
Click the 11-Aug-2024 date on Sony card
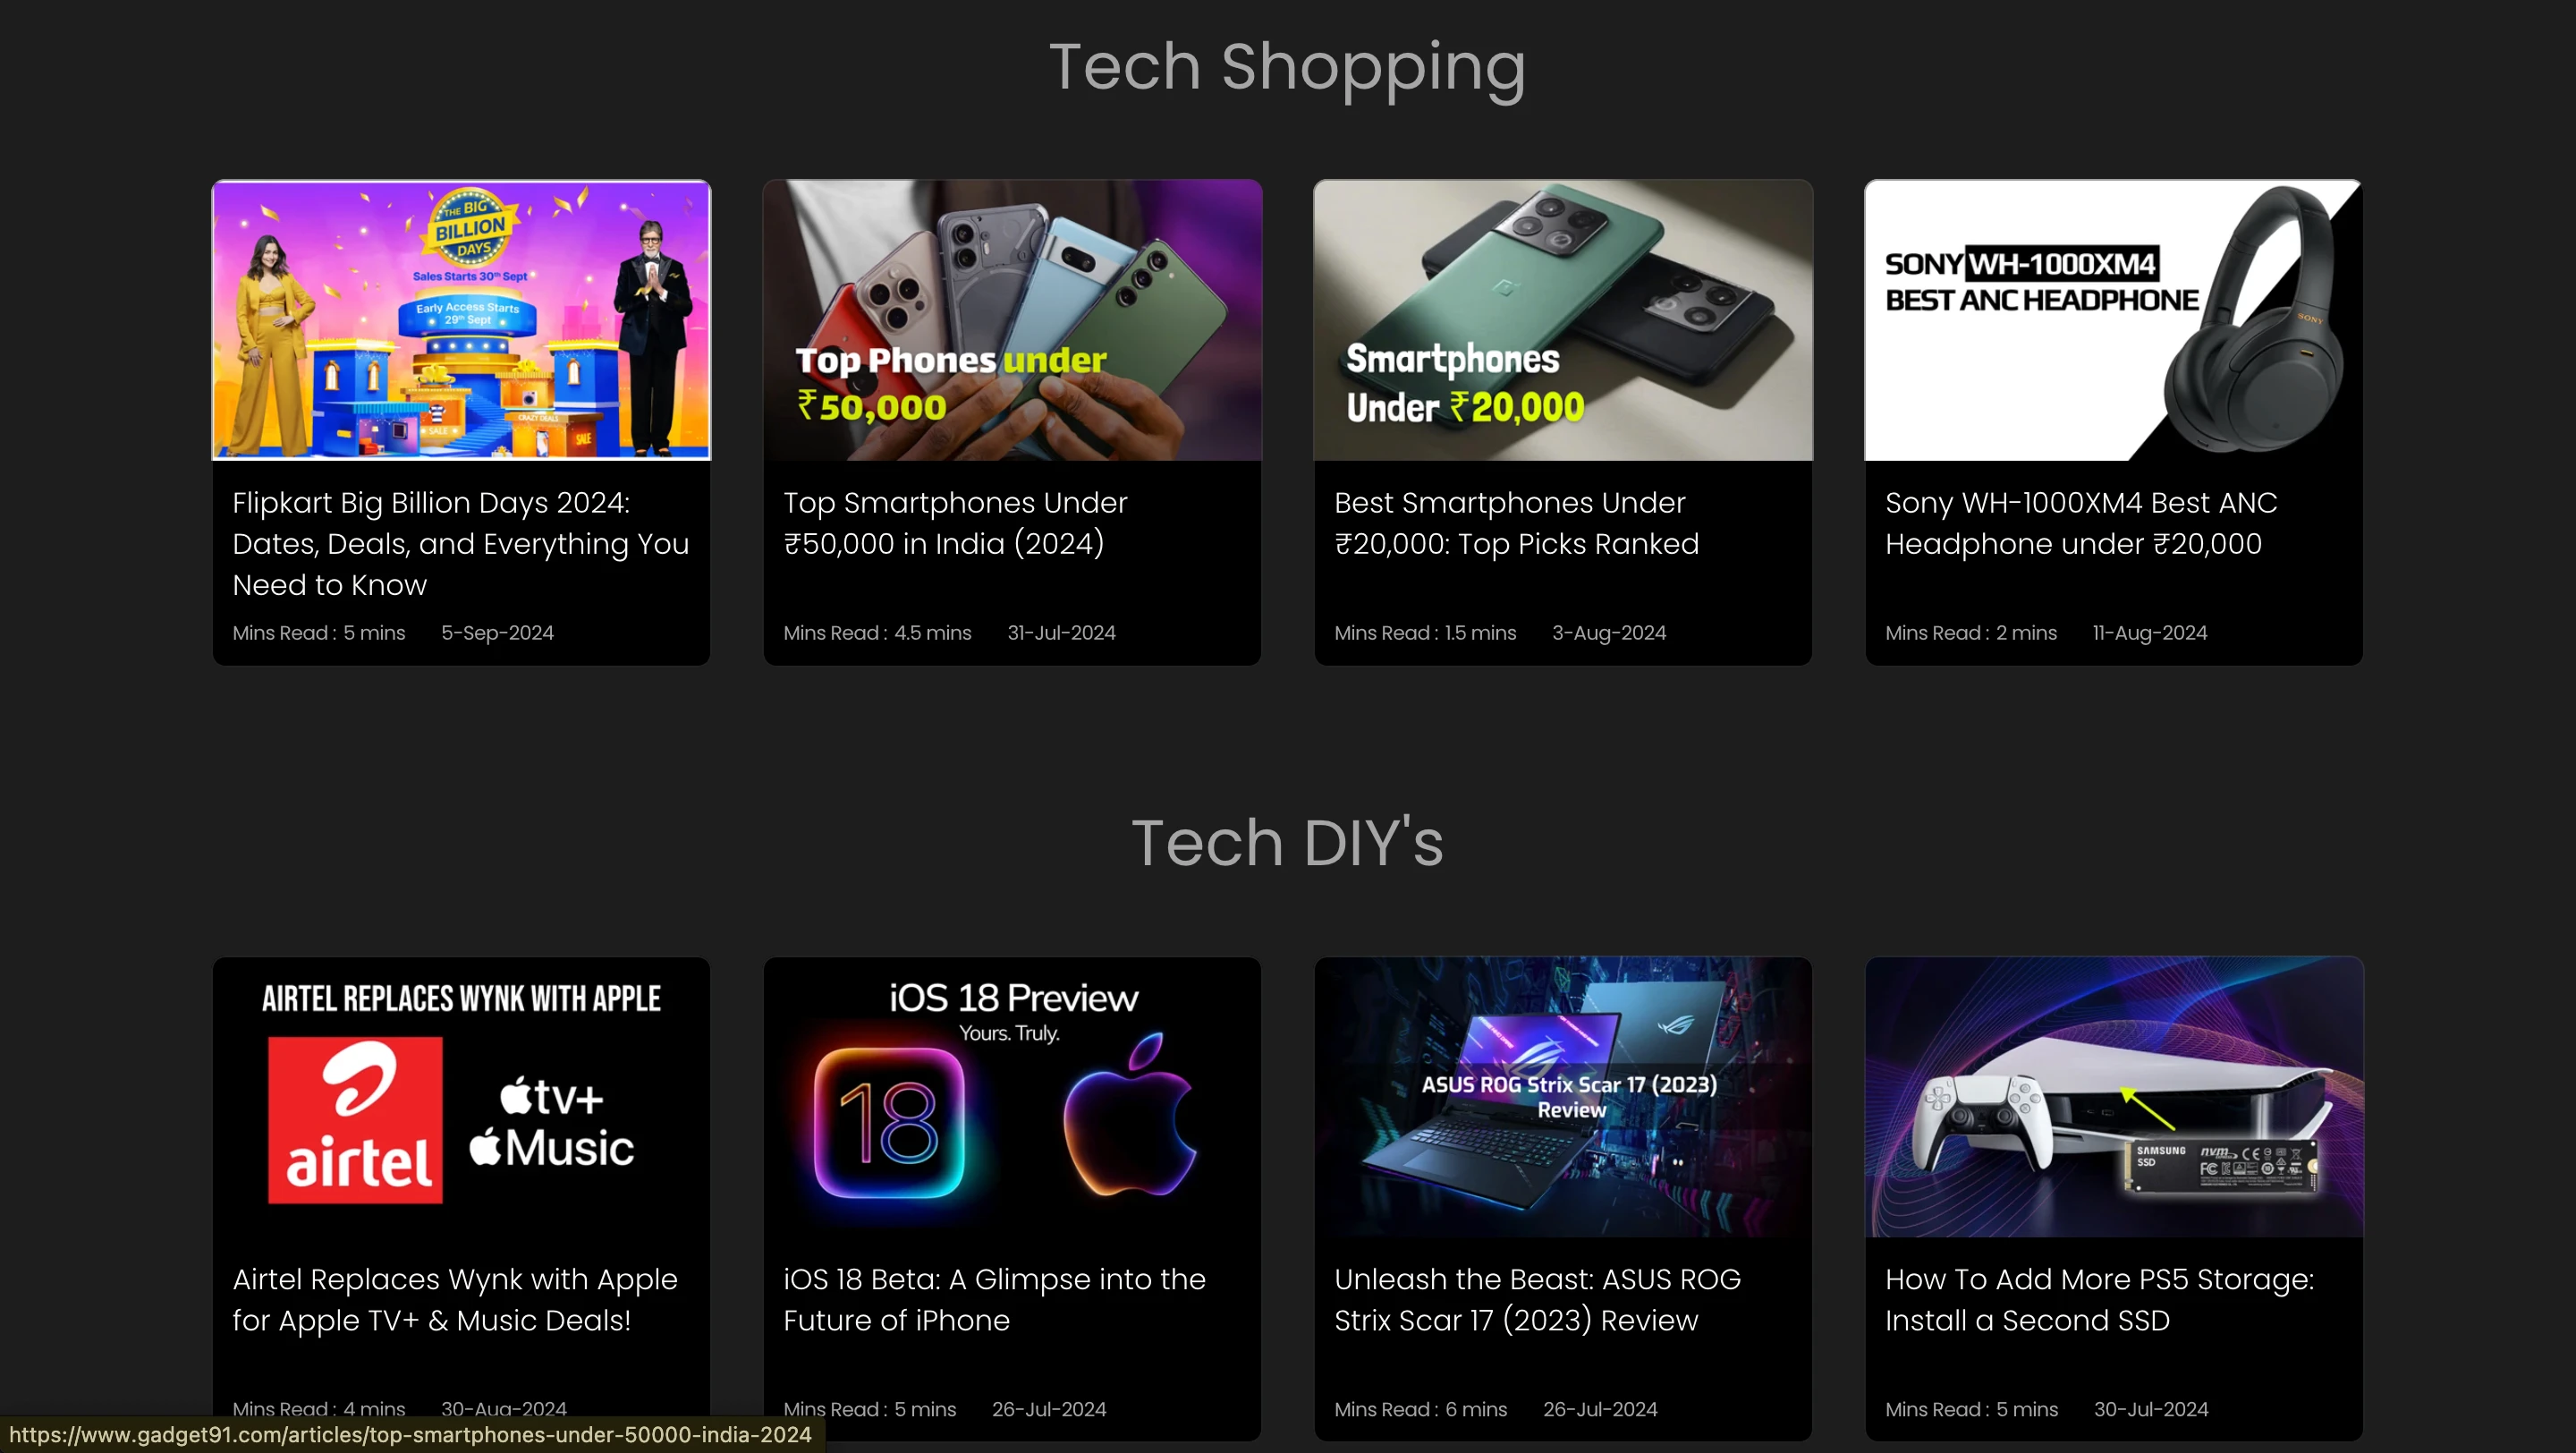point(2150,633)
